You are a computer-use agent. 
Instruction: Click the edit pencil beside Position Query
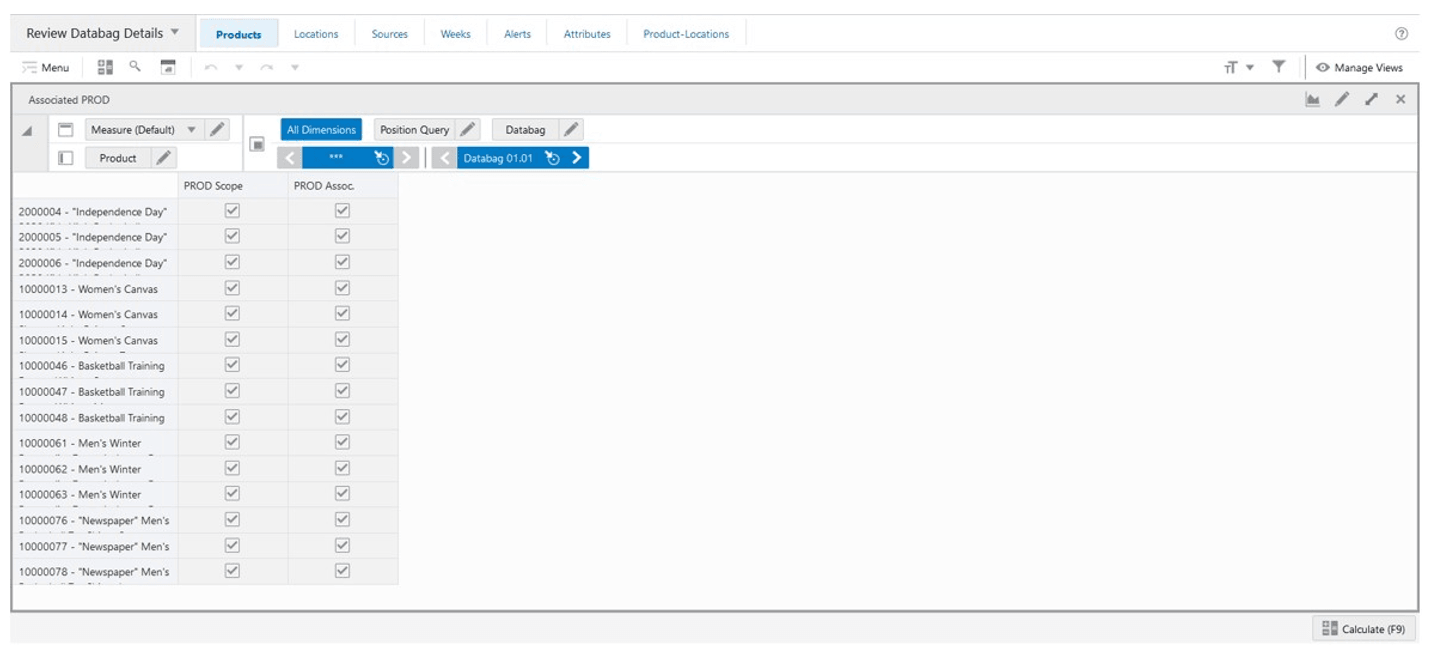click(465, 129)
